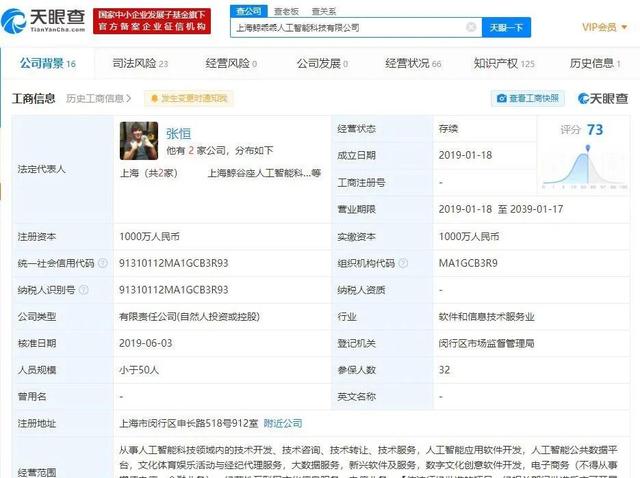Click the approval date 2019-06-03

(146, 343)
